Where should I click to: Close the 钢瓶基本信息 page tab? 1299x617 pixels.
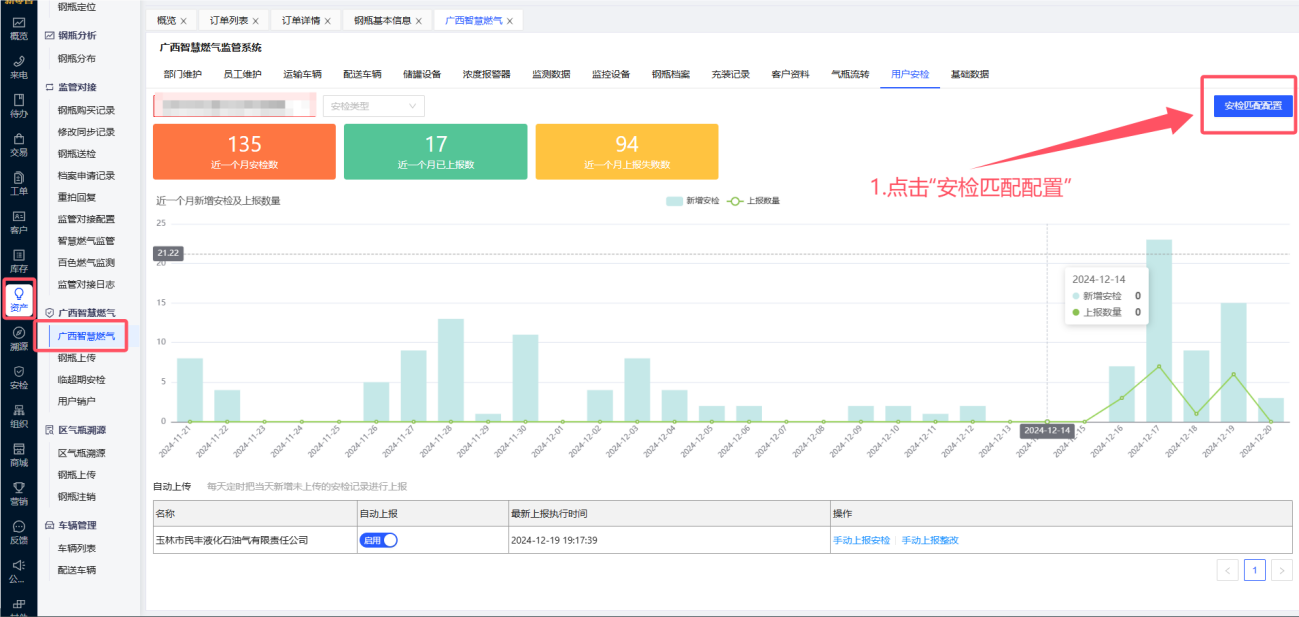[418, 20]
